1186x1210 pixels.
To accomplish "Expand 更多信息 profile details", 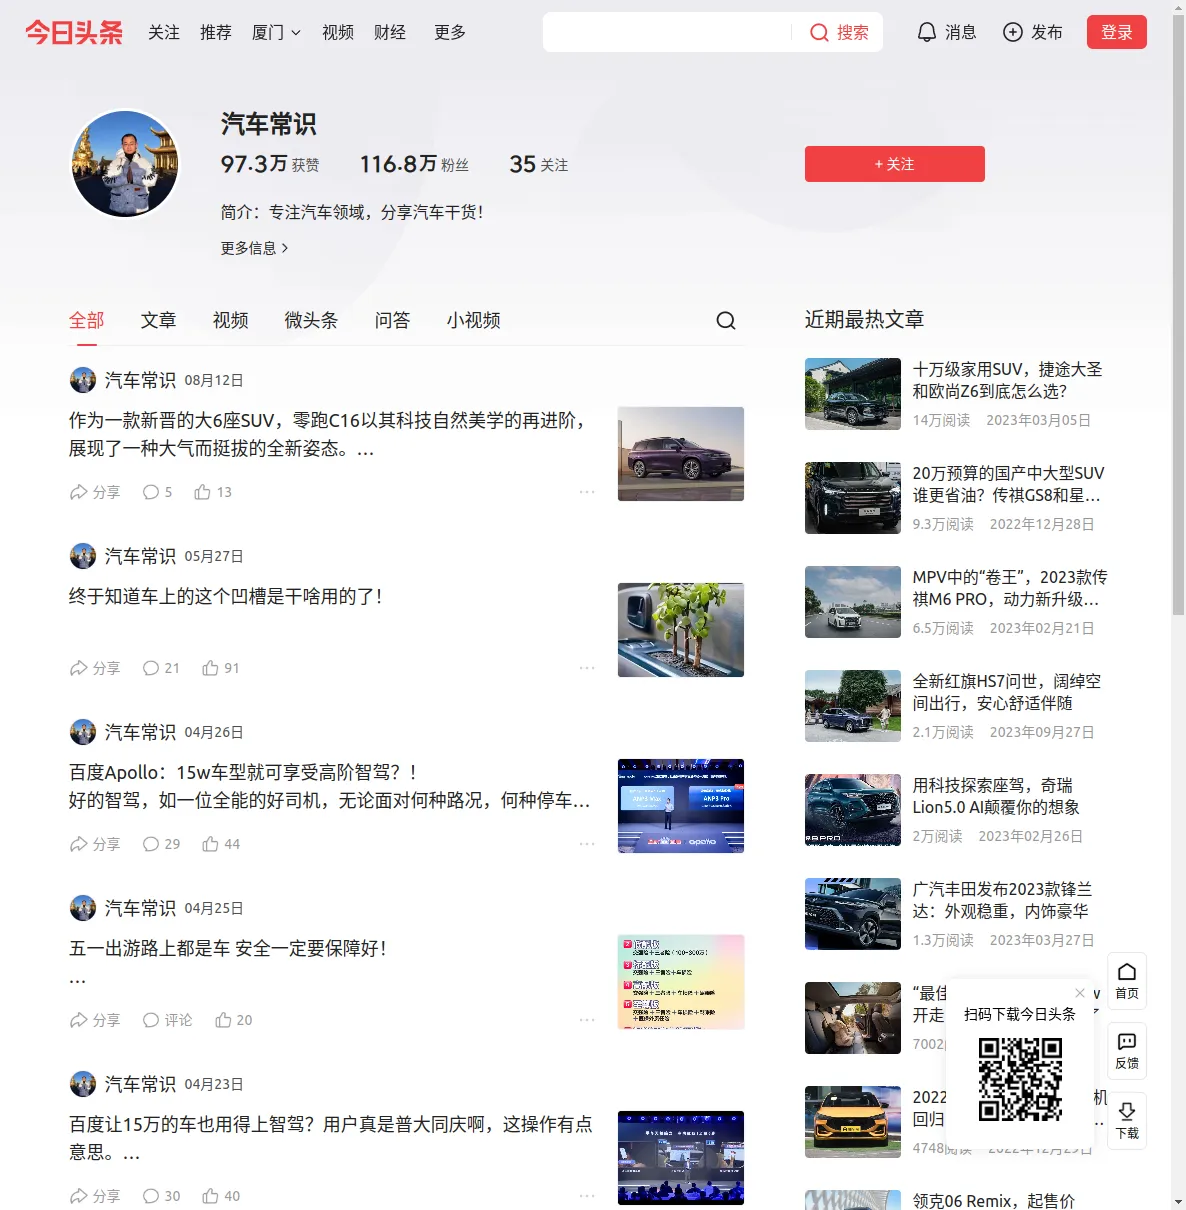I will pos(255,248).
